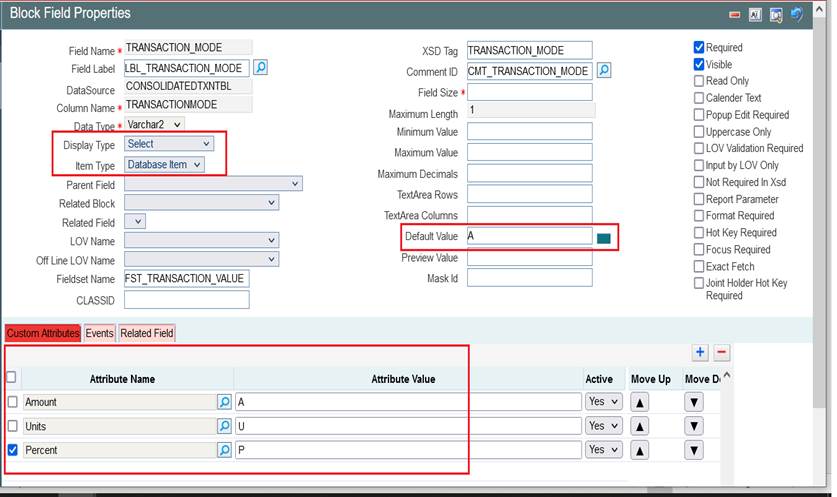Change the Active dropdown for the Amount row
This screenshot has height=497, width=837.
[x=604, y=401]
